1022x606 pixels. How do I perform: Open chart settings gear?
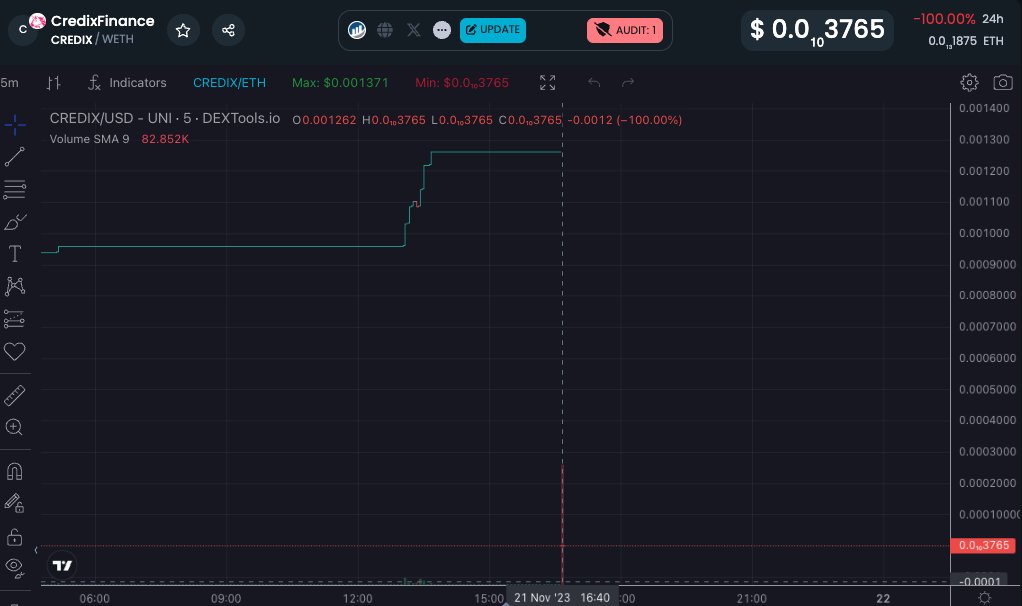[x=969, y=83]
